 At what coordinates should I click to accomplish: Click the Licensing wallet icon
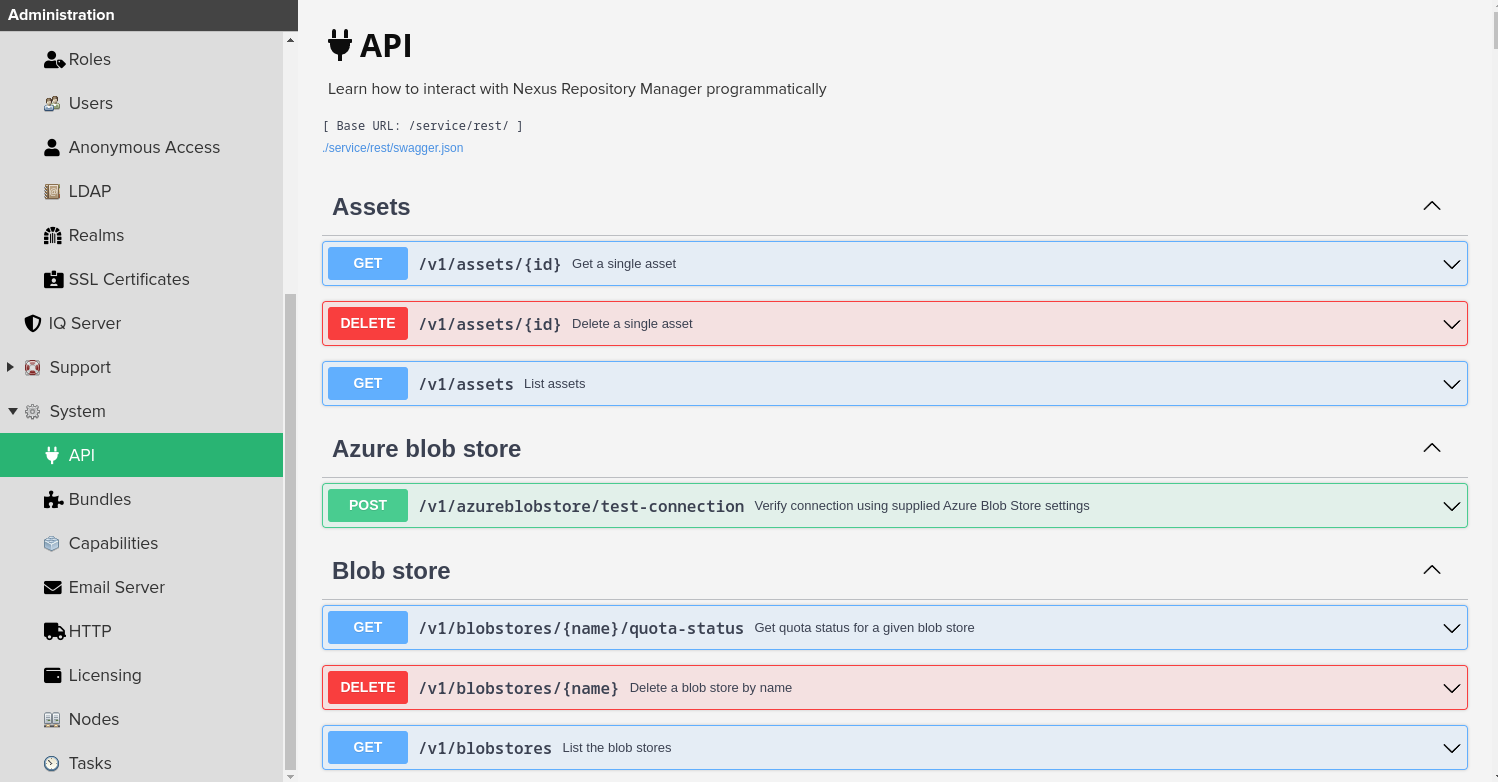[x=52, y=676]
